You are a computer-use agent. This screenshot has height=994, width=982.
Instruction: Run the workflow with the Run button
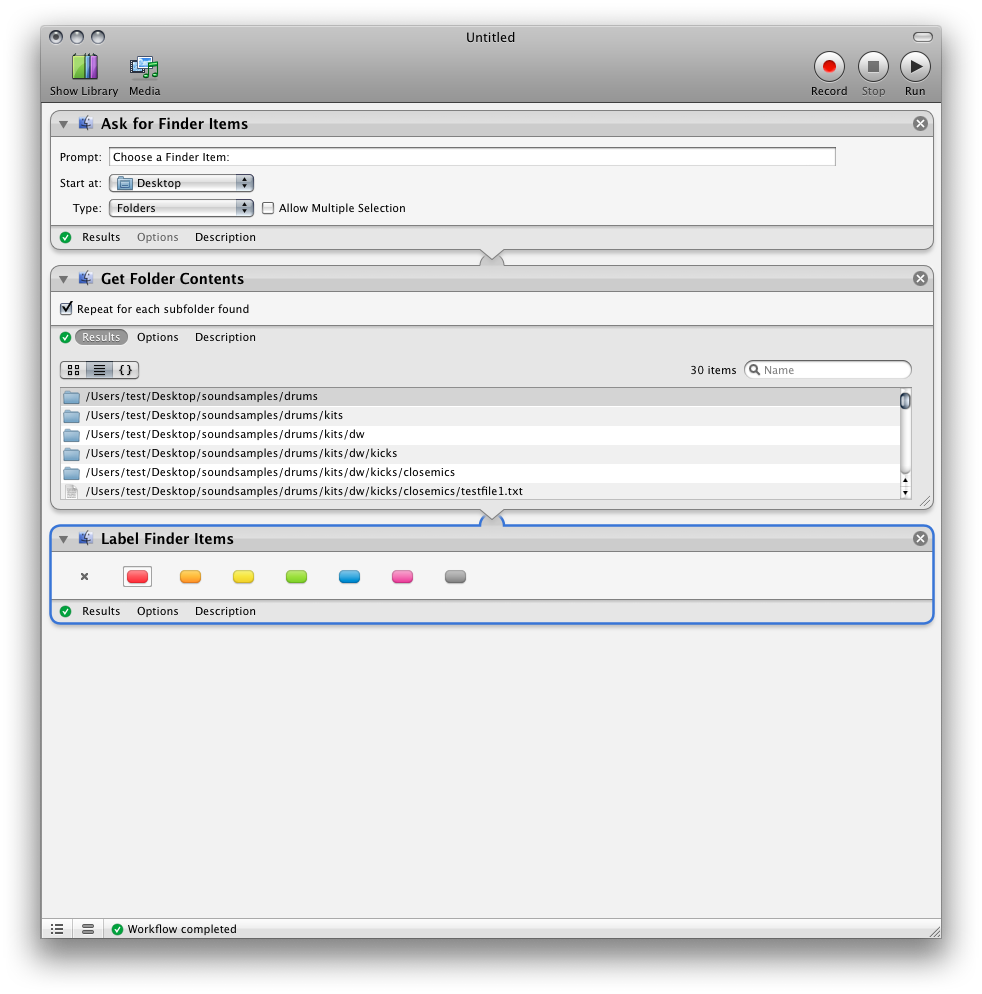pyautogui.click(x=915, y=67)
